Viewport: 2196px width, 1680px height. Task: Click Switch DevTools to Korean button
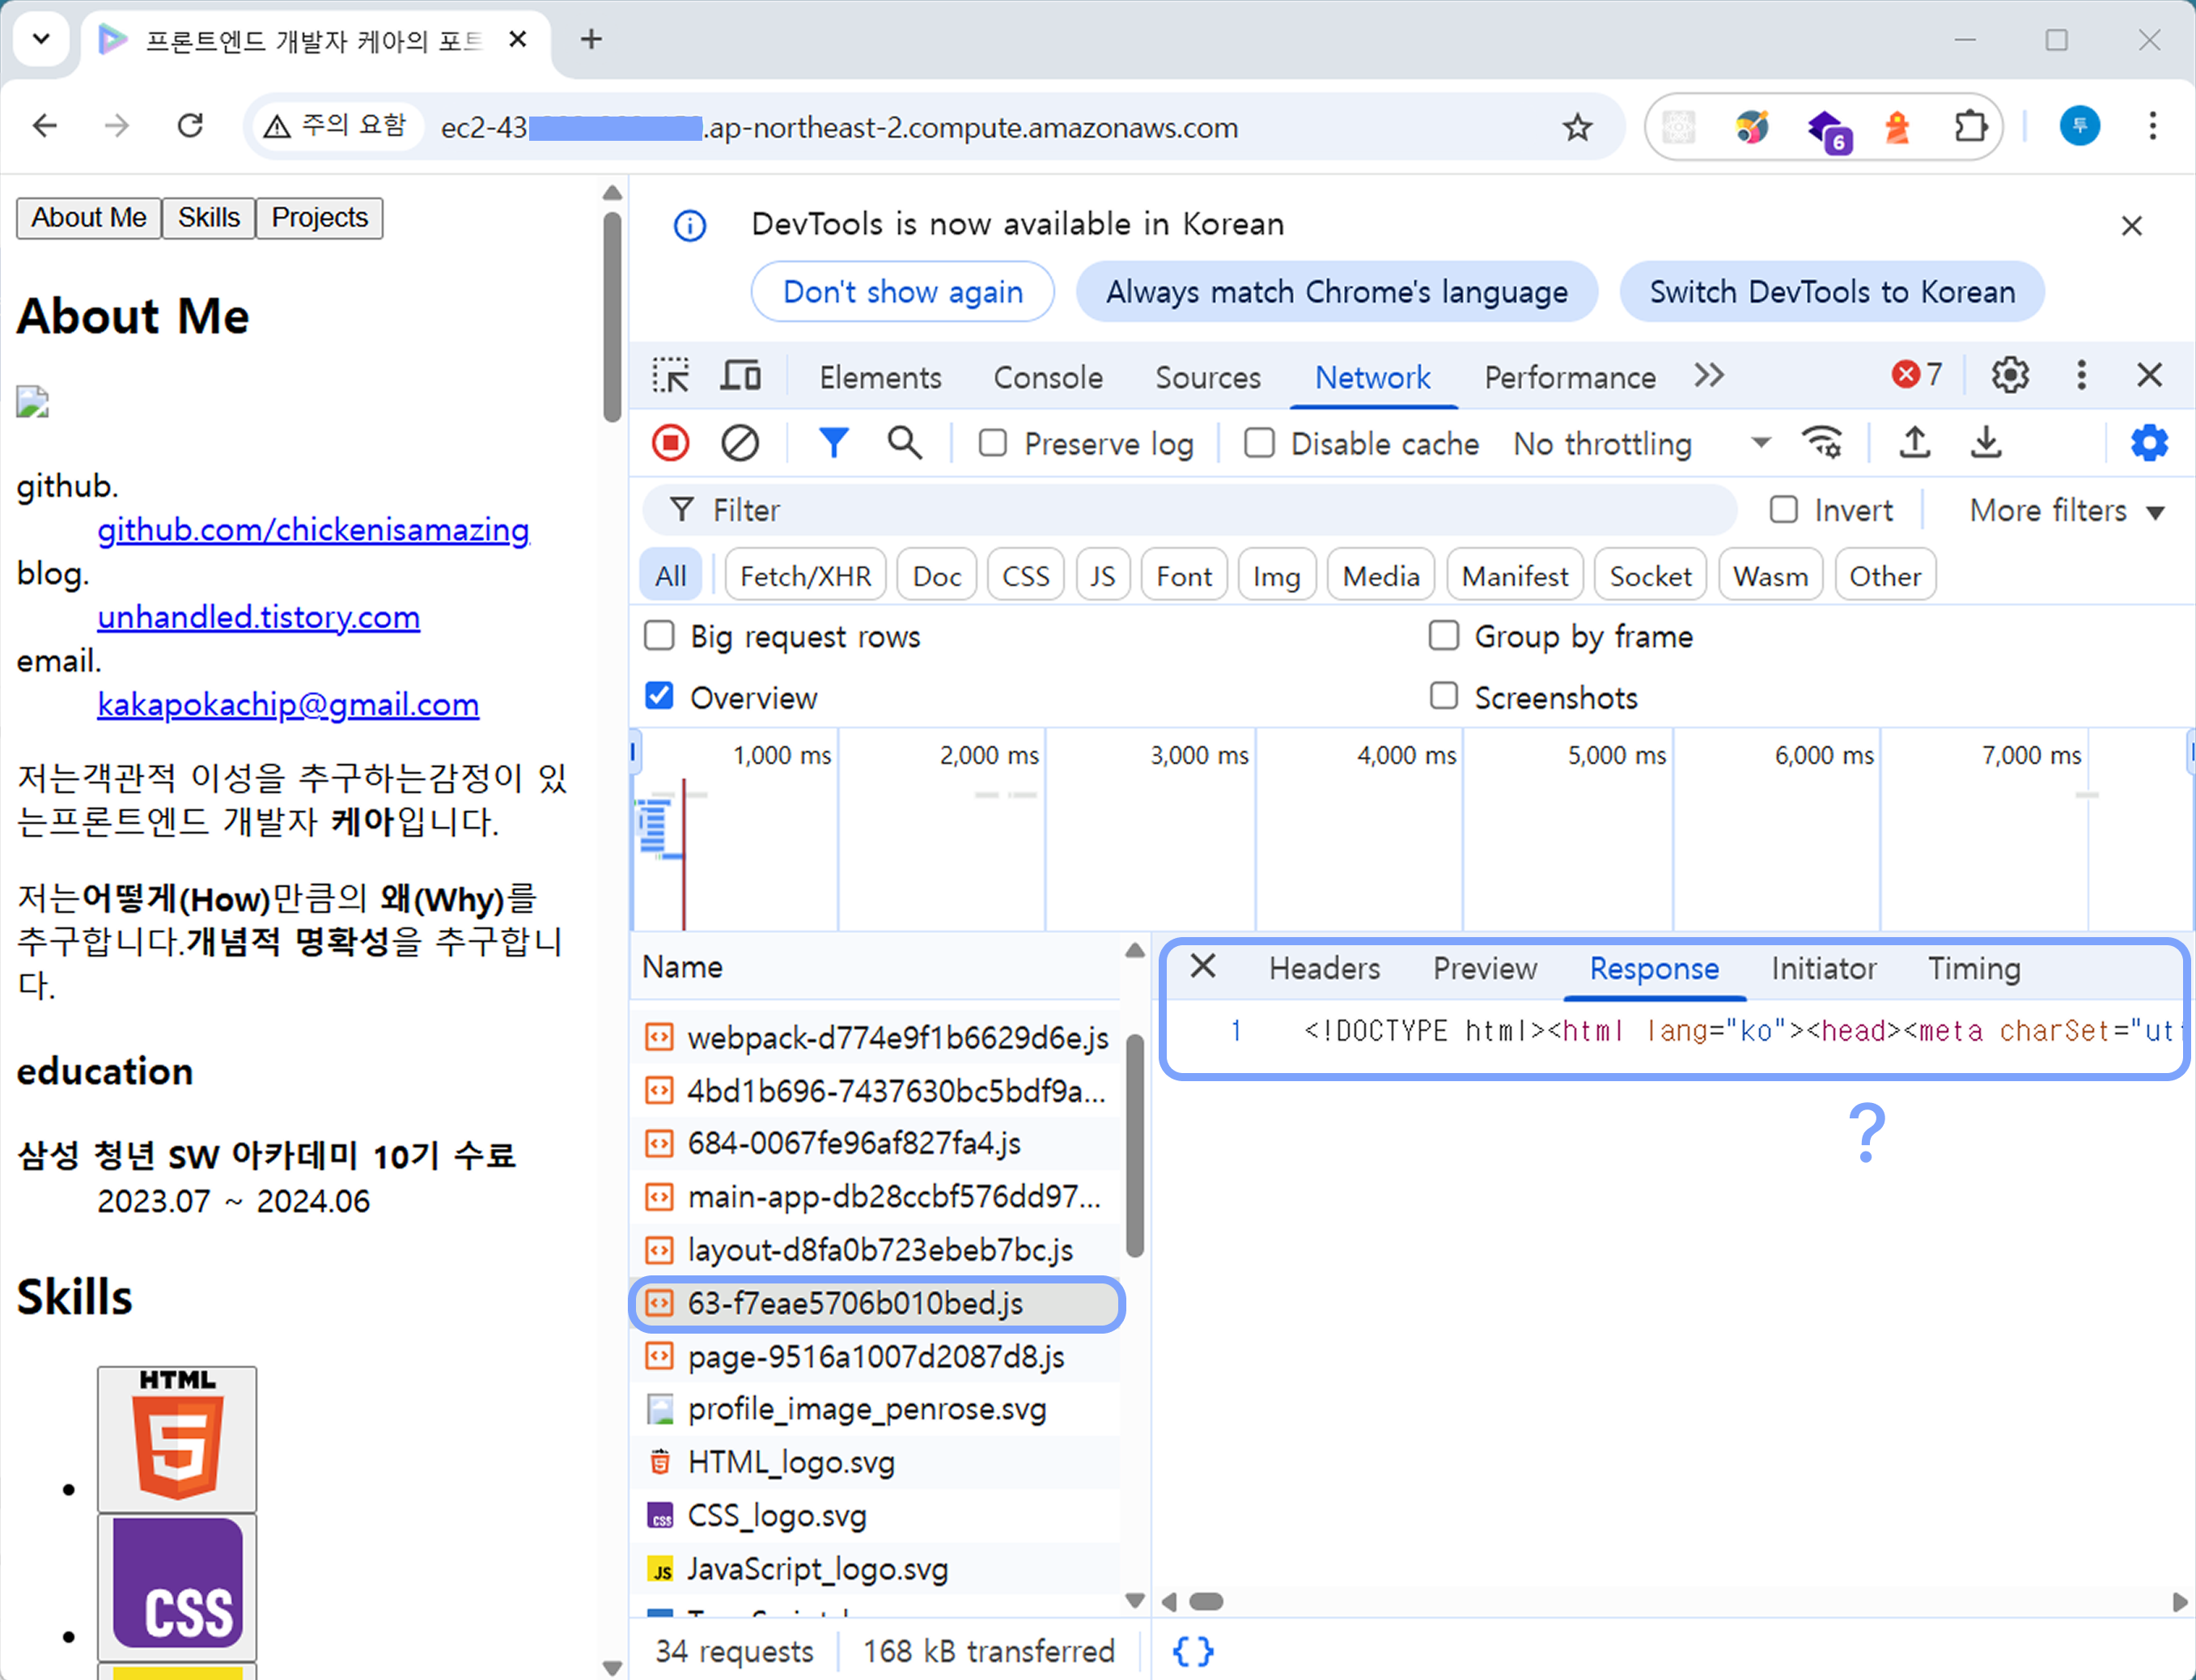pos(1831,292)
